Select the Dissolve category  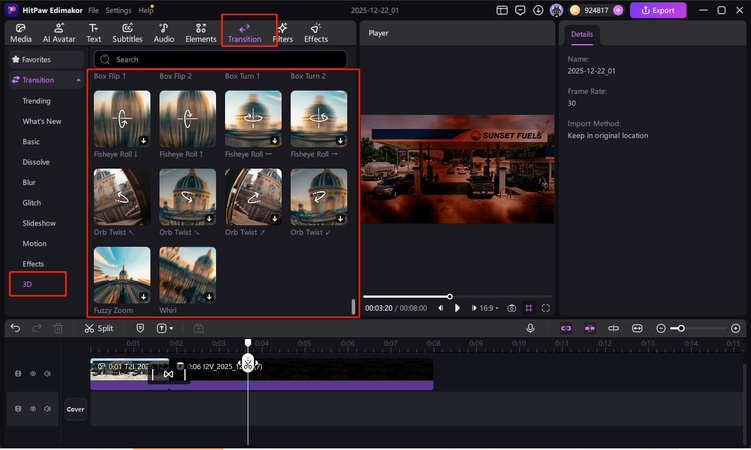36,162
